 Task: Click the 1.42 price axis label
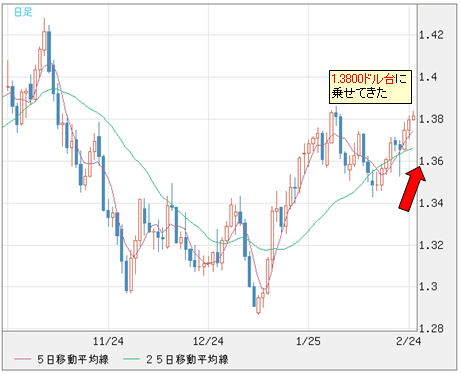(431, 35)
